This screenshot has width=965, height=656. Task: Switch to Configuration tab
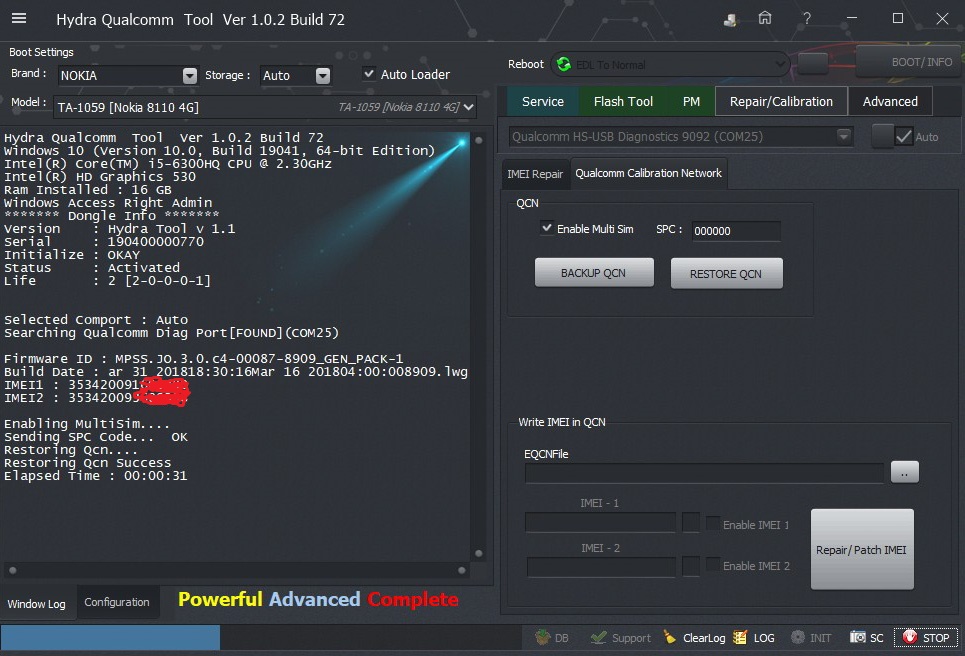(x=117, y=602)
